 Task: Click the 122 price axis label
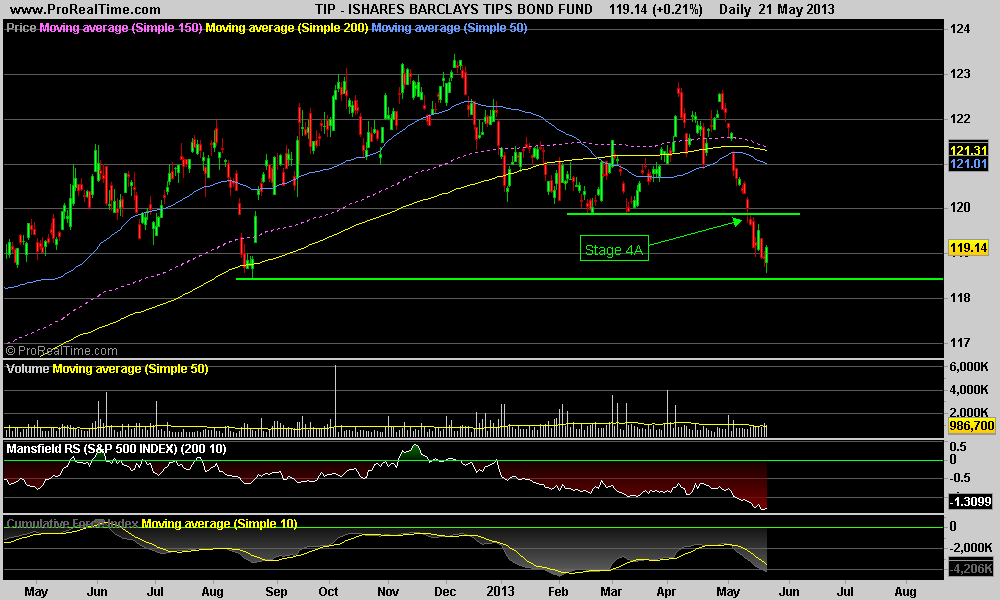(x=960, y=119)
